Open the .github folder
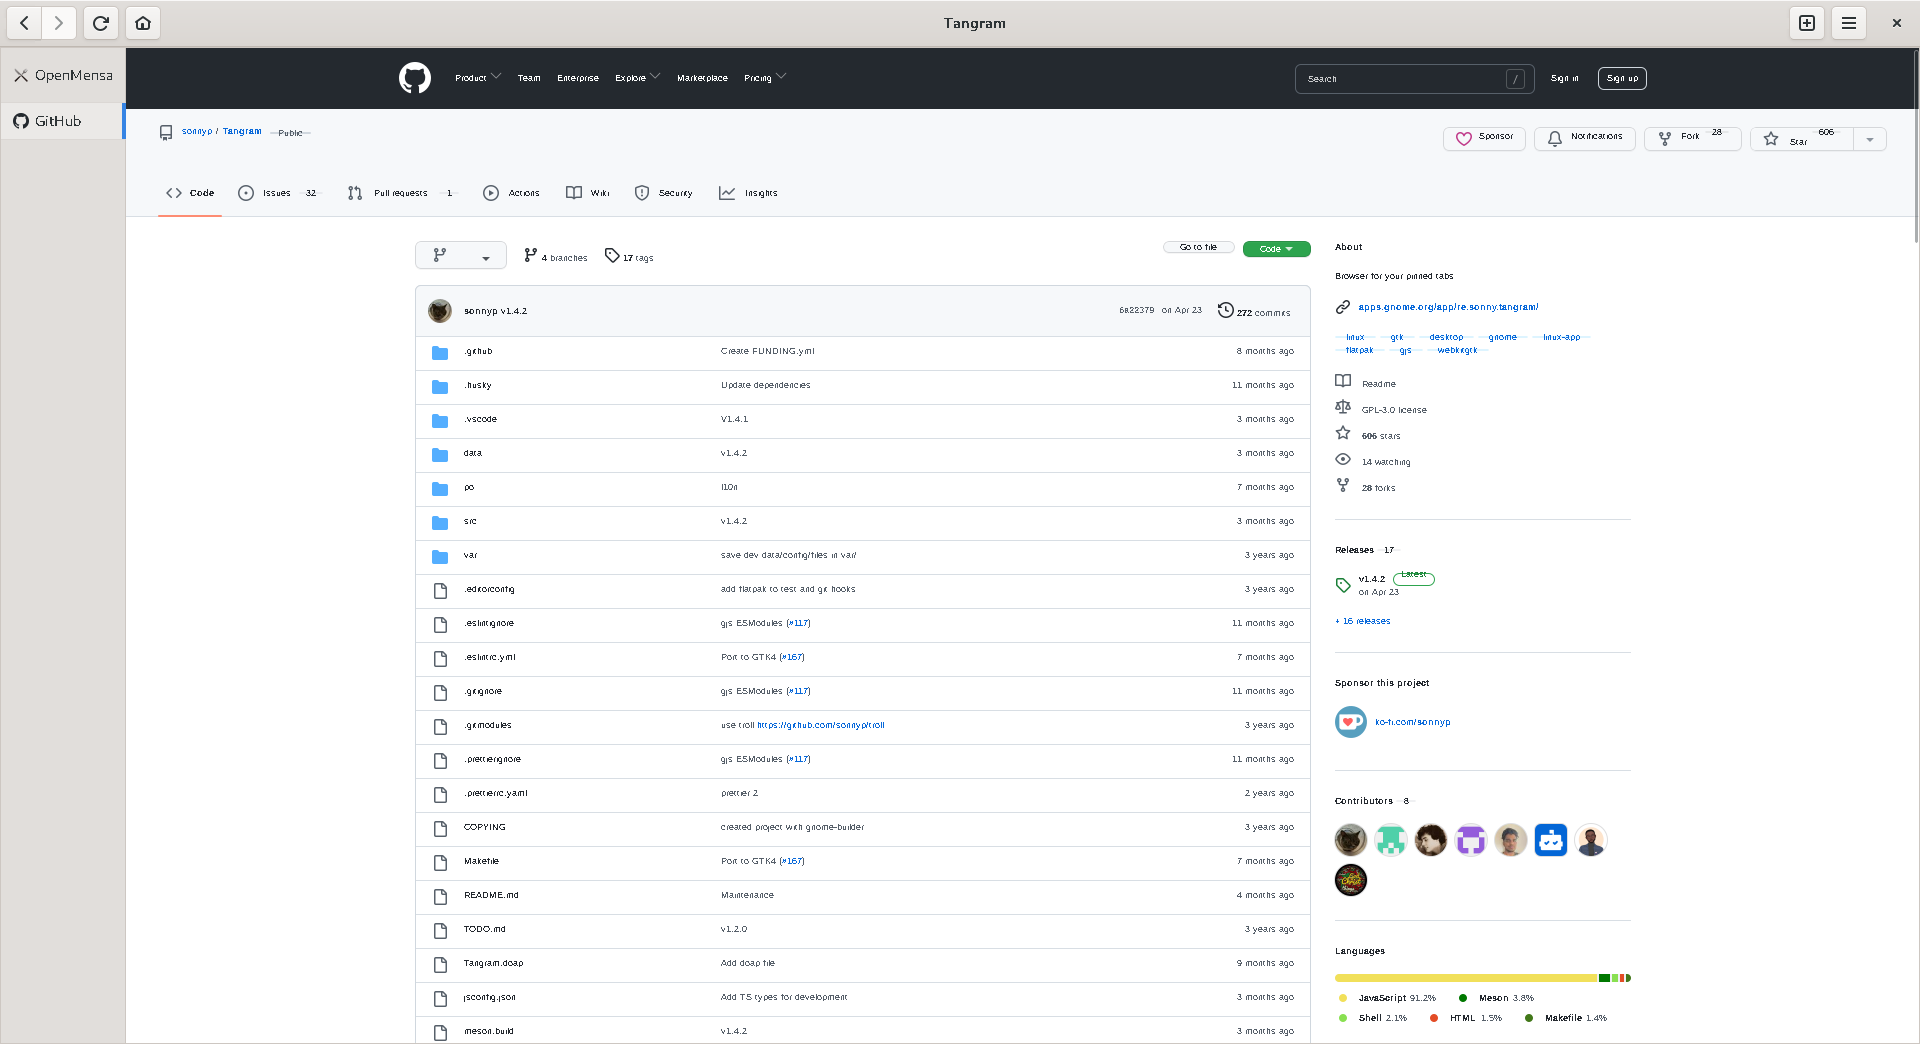The height and width of the screenshot is (1044, 1920). [x=478, y=351]
